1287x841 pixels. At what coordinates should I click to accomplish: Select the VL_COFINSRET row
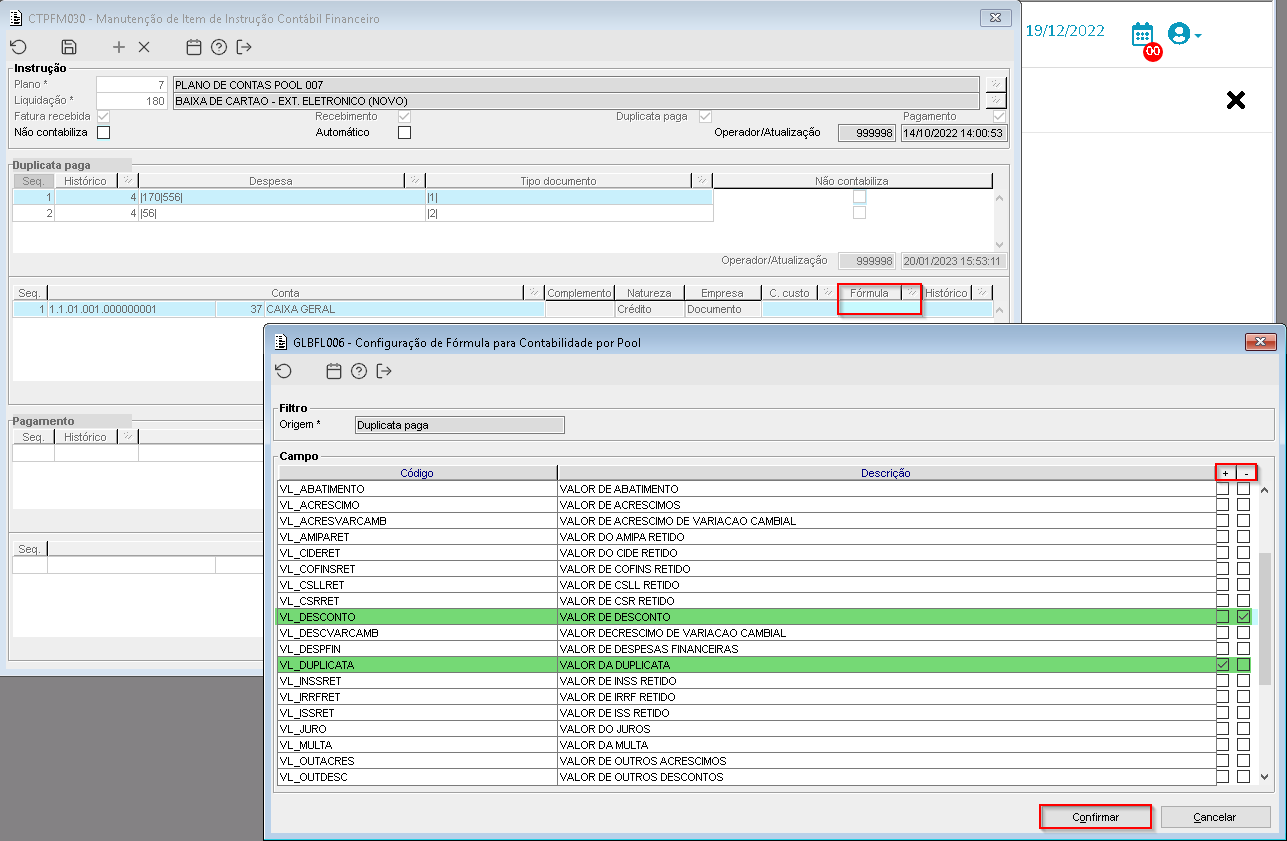(x=746, y=569)
